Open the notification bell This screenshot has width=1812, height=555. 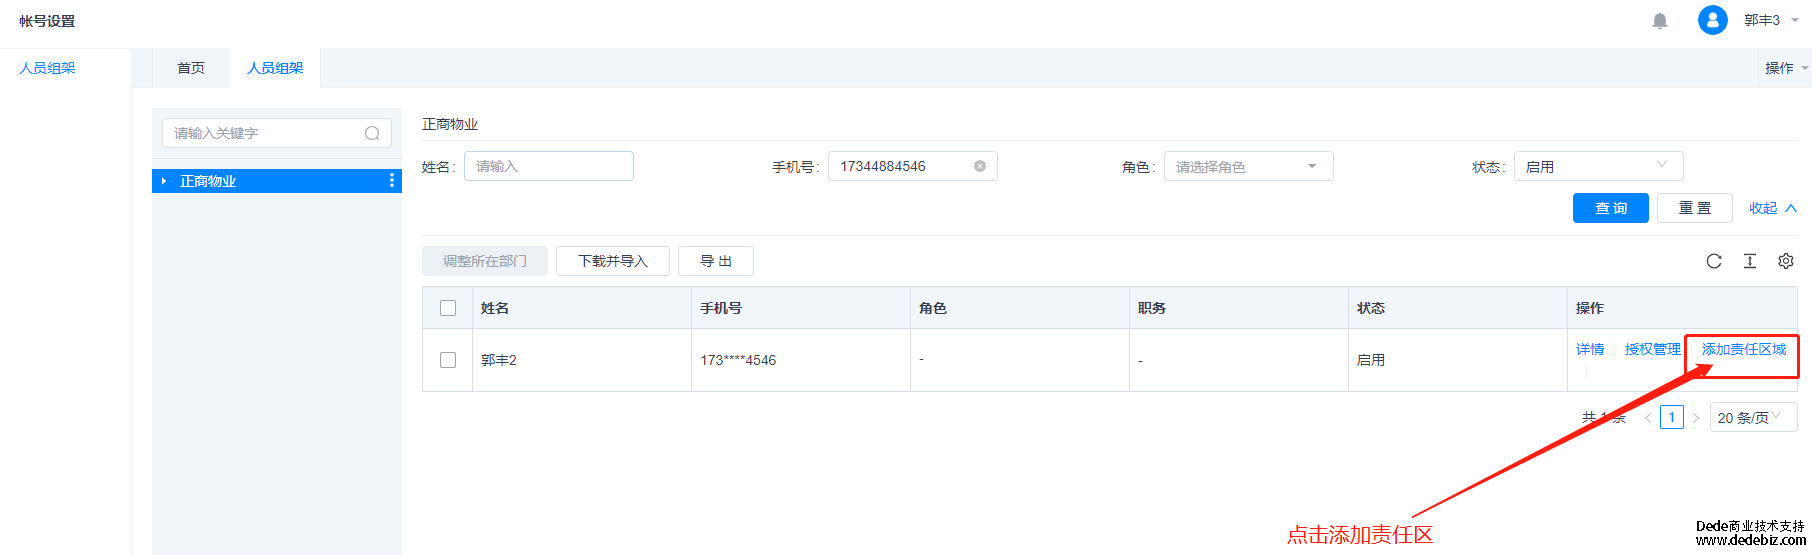(1660, 21)
